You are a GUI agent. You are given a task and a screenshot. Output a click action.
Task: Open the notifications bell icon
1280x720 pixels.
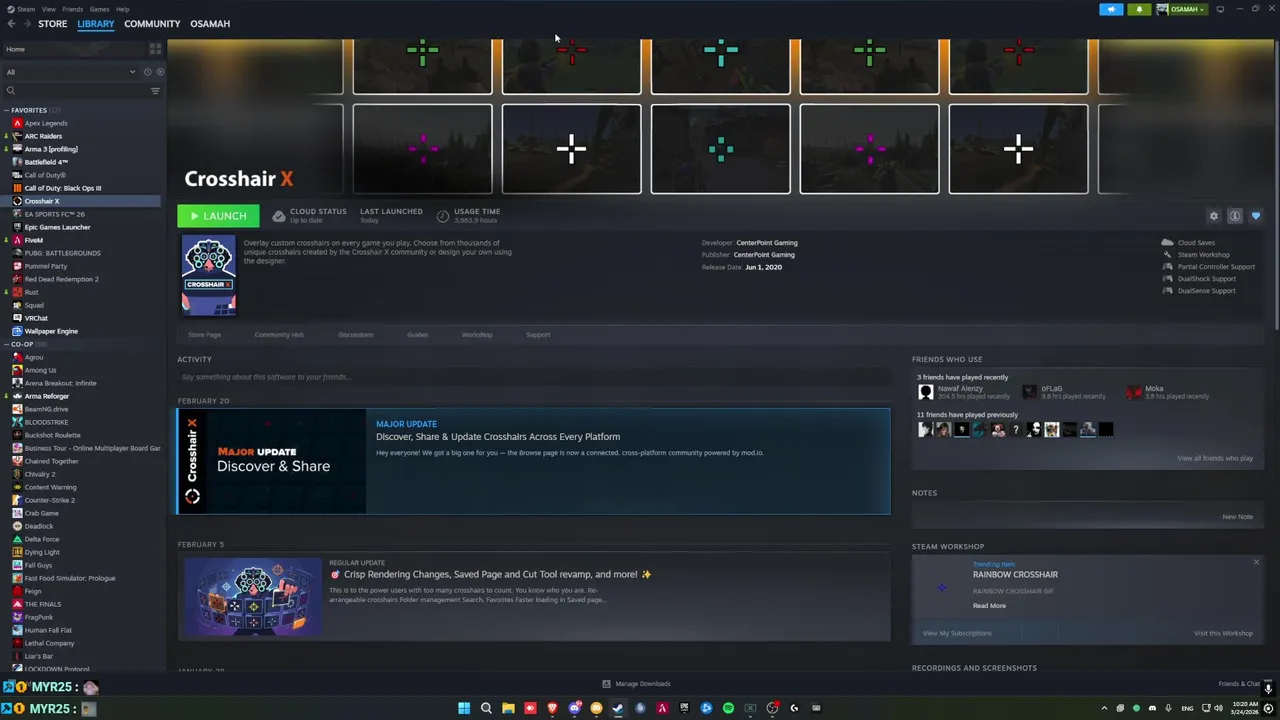[x=1139, y=9]
